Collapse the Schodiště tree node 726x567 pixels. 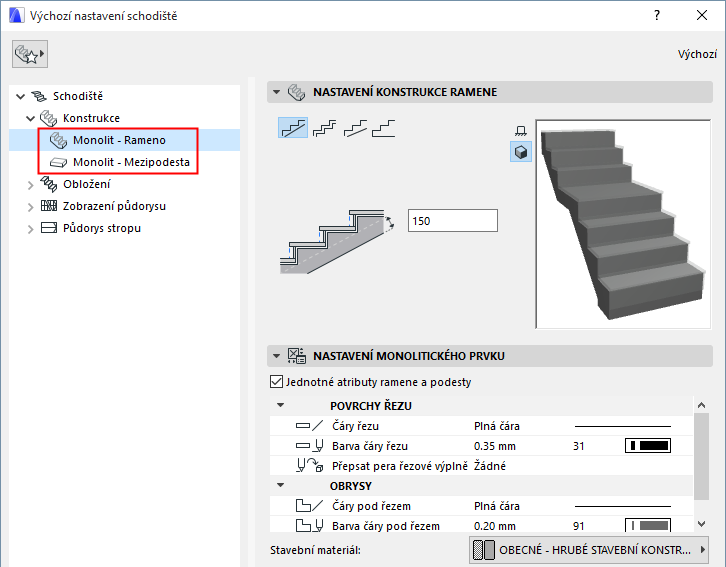pyautogui.click(x=20, y=96)
